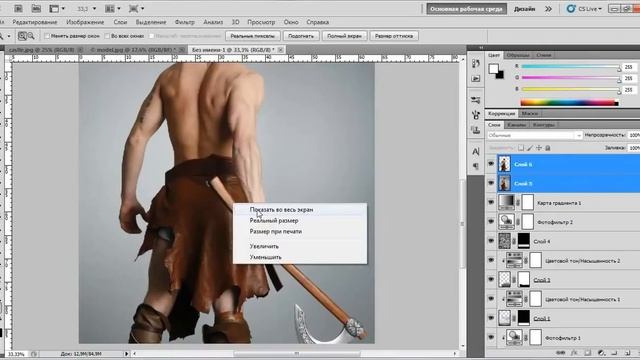This screenshot has width=640, height=360.
Task: Open the CS Live dropdown arrow
Action: tap(600, 9)
